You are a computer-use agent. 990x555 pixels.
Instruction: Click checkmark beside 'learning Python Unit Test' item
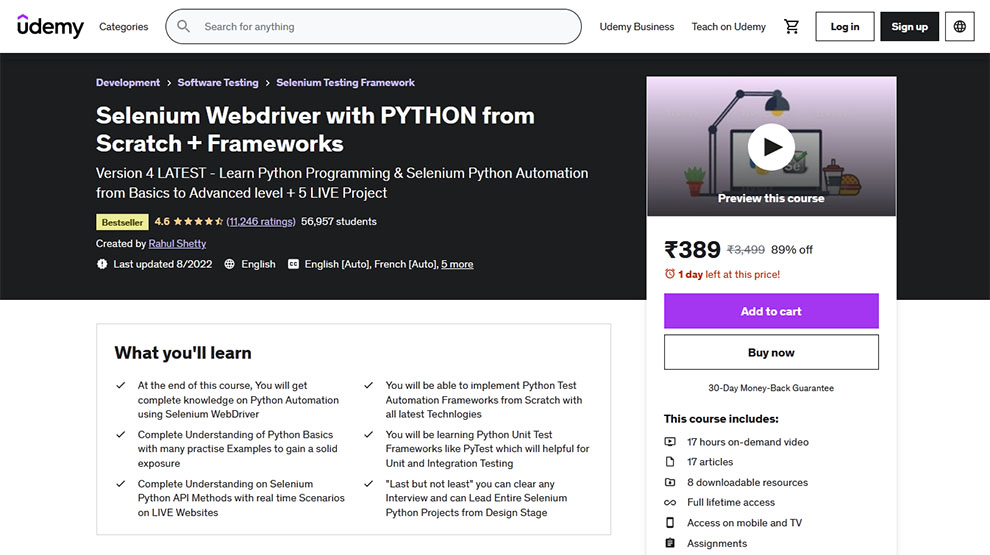[x=369, y=434]
